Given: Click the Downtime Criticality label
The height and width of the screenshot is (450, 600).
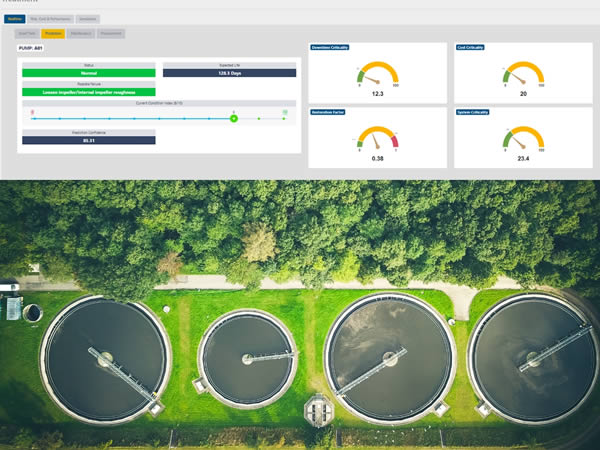Looking at the screenshot, I should 329,47.
